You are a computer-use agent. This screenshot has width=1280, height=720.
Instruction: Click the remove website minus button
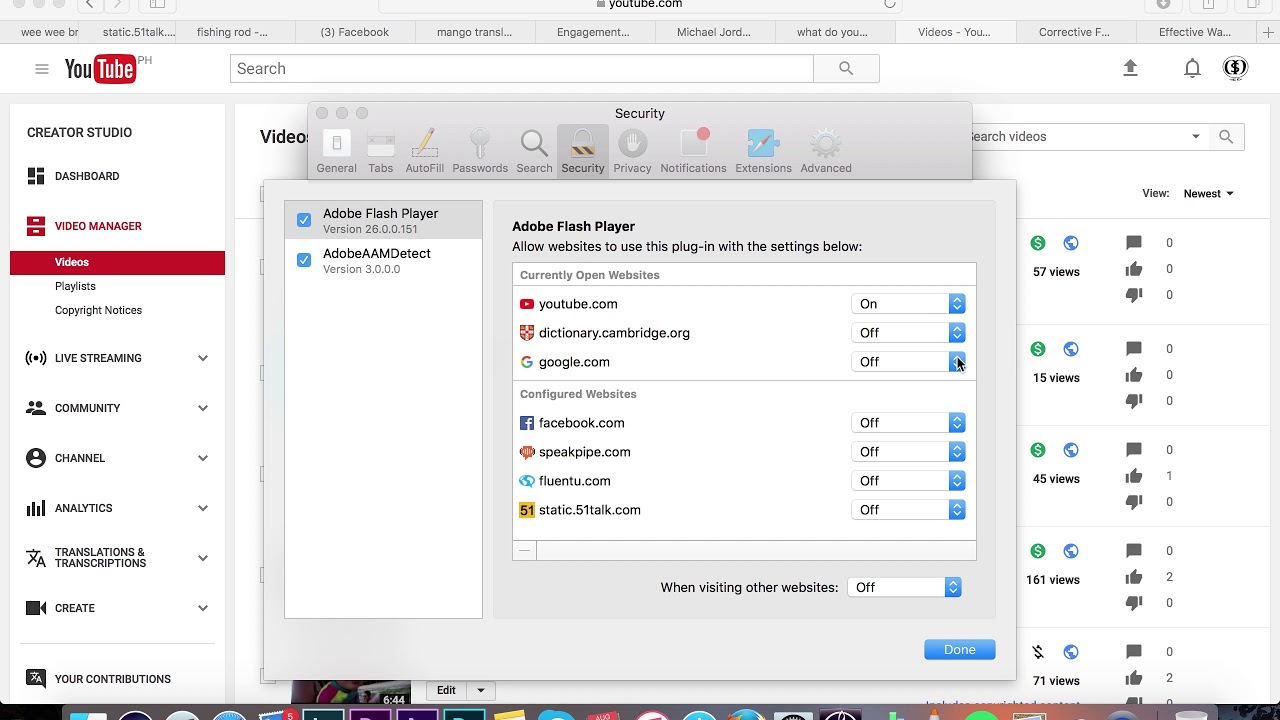coord(524,550)
